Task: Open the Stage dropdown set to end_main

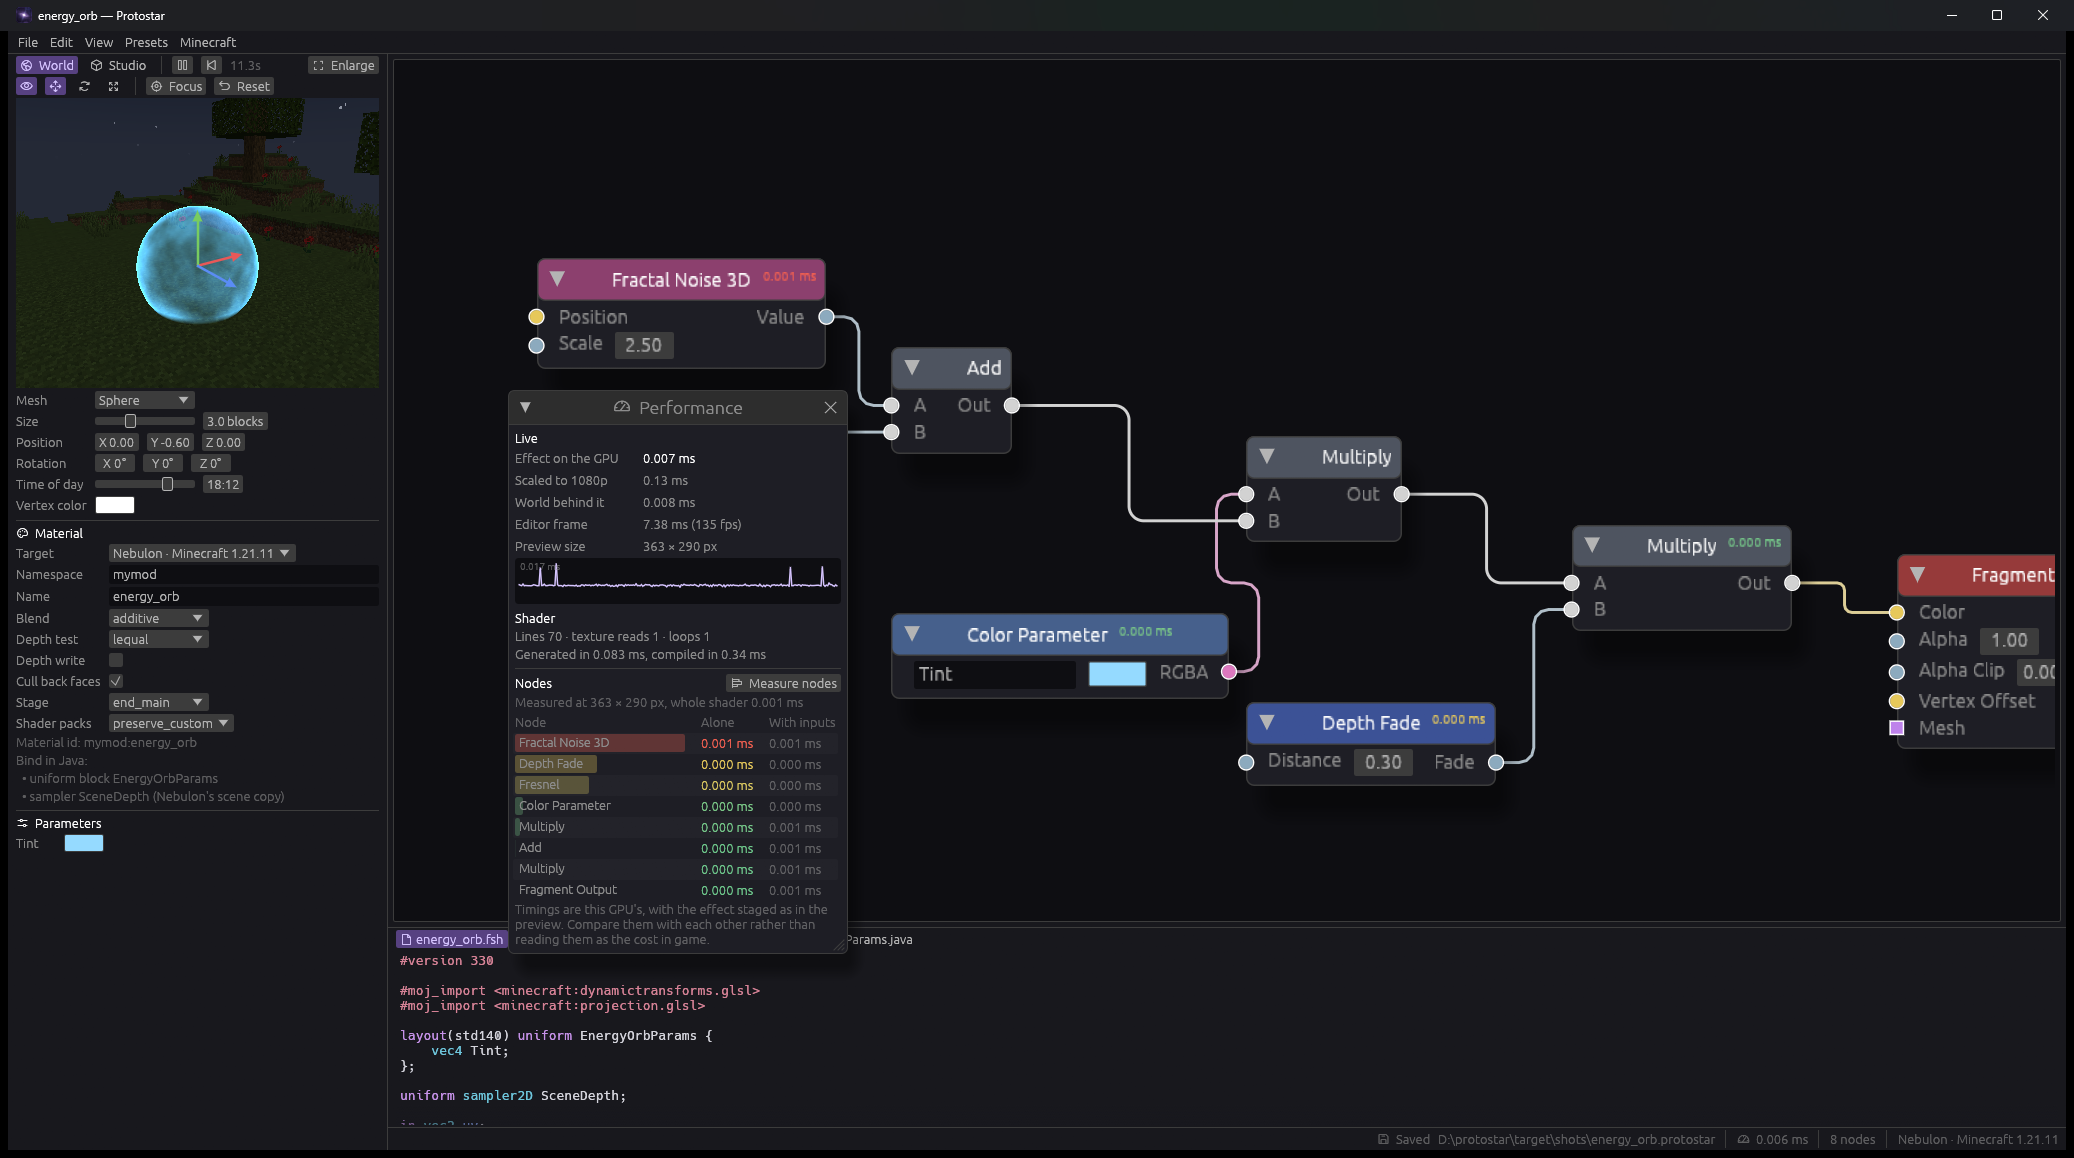Action: (x=158, y=702)
